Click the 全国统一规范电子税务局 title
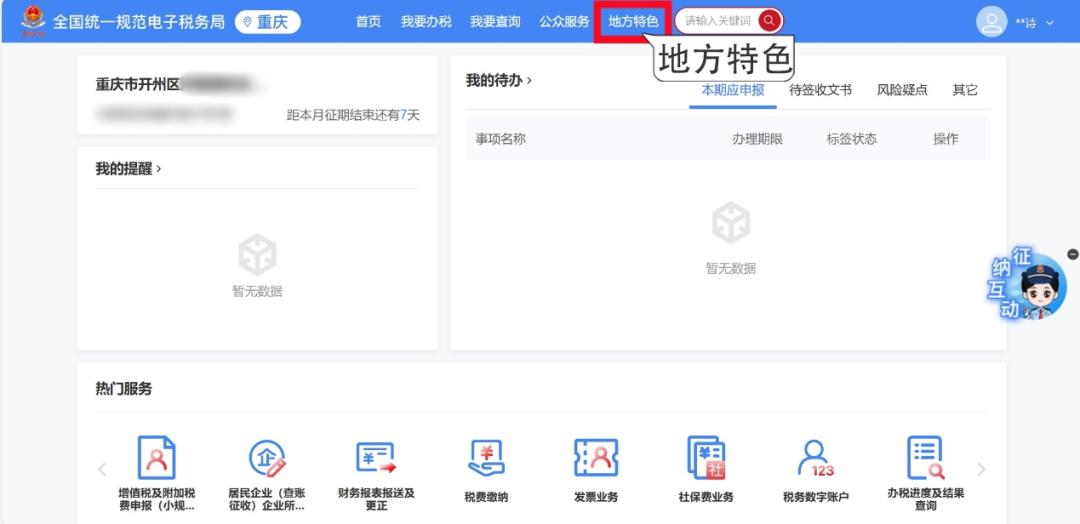 [139, 22]
